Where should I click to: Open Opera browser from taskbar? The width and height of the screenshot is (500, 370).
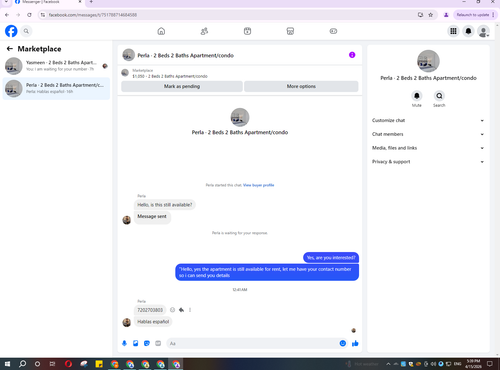[x=68, y=364]
